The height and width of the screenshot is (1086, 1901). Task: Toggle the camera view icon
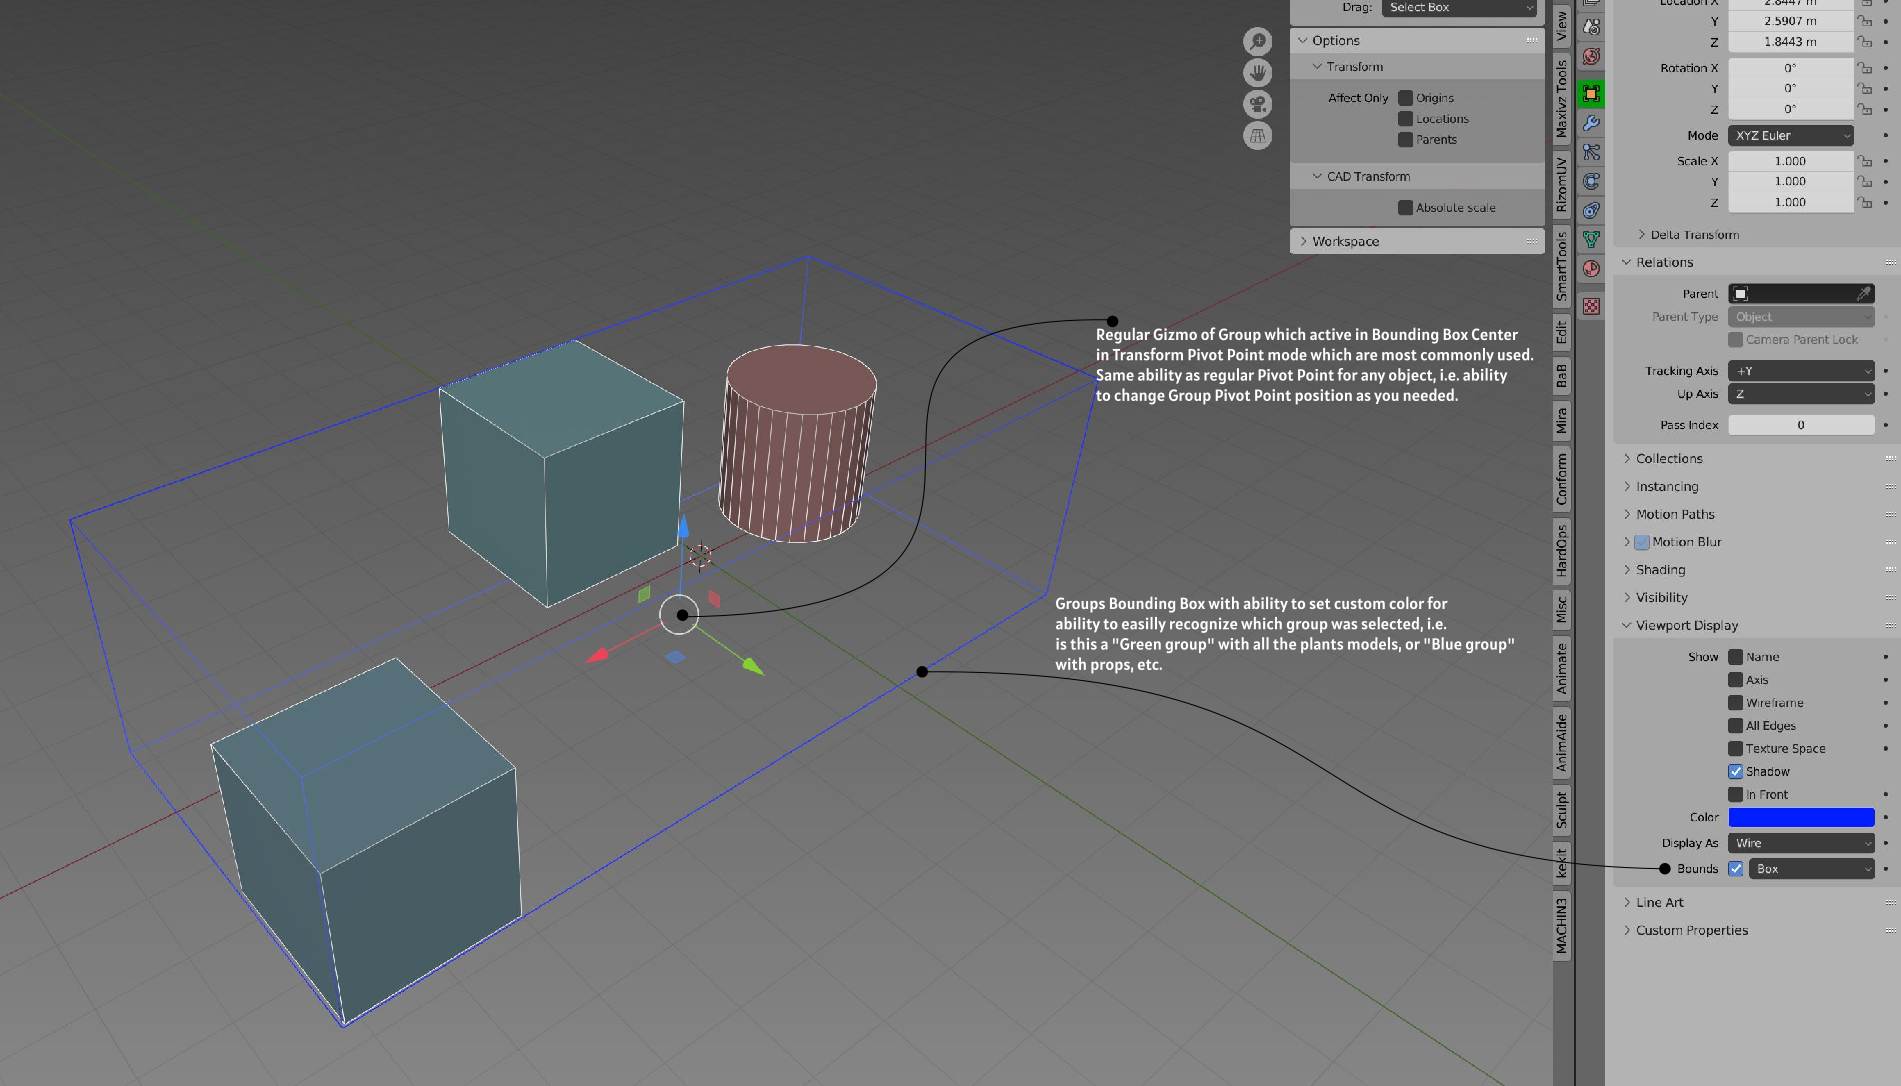[1257, 104]
